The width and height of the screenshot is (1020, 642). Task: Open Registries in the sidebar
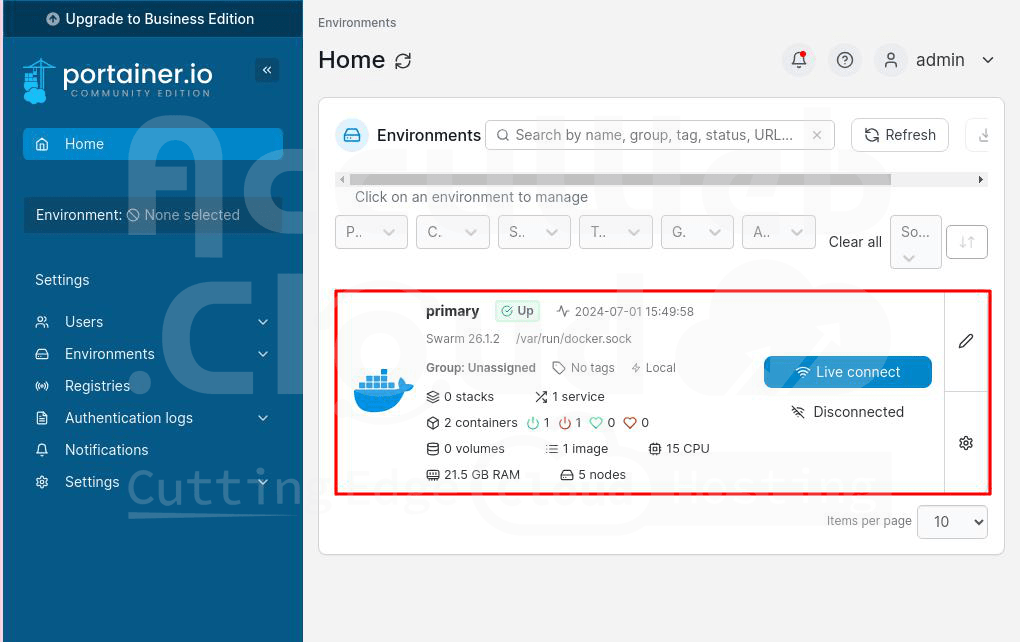[97, 386]
